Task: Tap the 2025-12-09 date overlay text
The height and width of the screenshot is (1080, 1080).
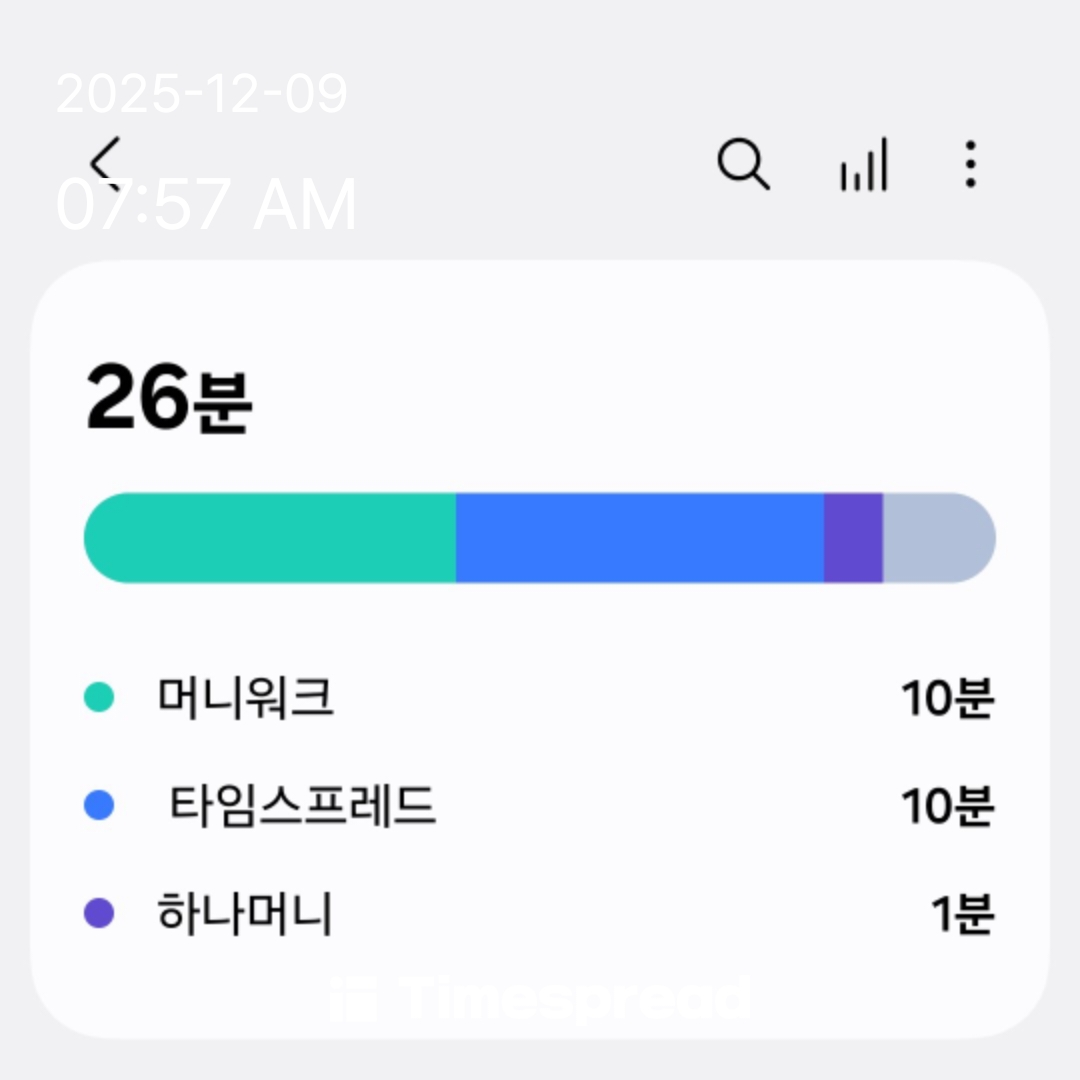Action: [x=202, y=95]
